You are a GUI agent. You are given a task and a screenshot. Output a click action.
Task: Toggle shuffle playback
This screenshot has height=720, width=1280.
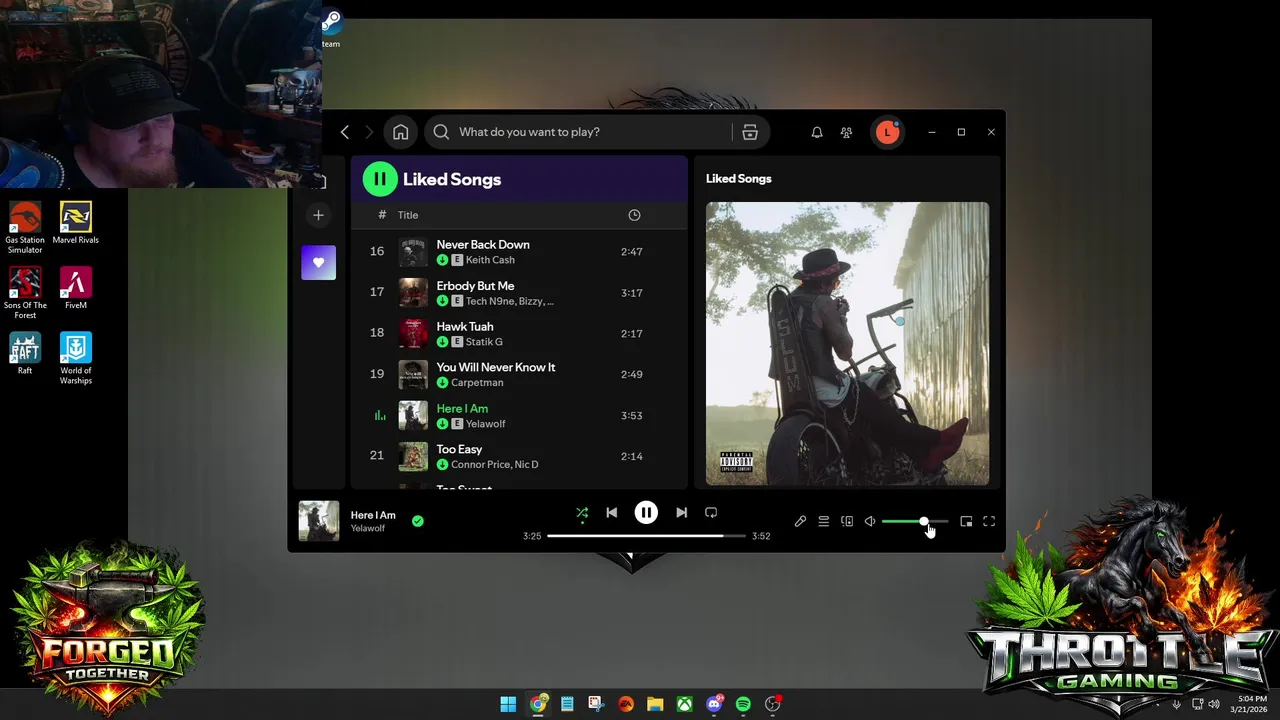tap(582, 513)
